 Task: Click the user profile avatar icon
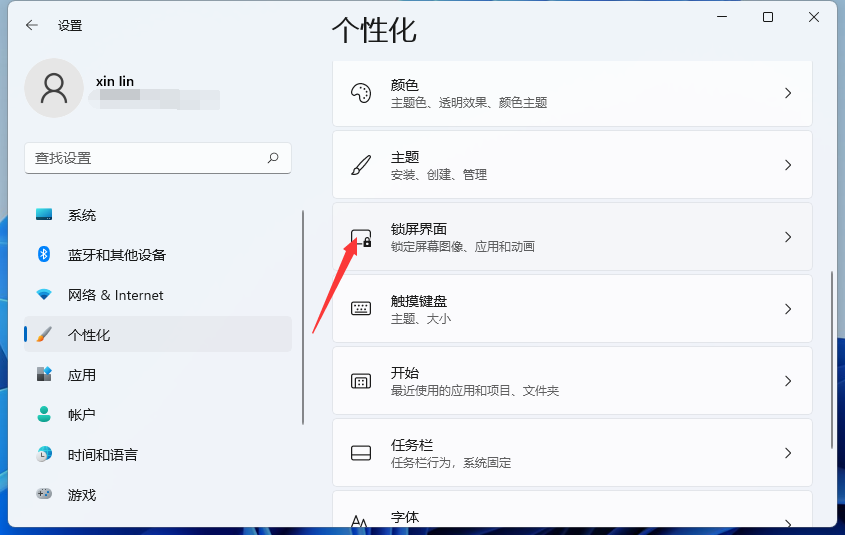[54, 88]
